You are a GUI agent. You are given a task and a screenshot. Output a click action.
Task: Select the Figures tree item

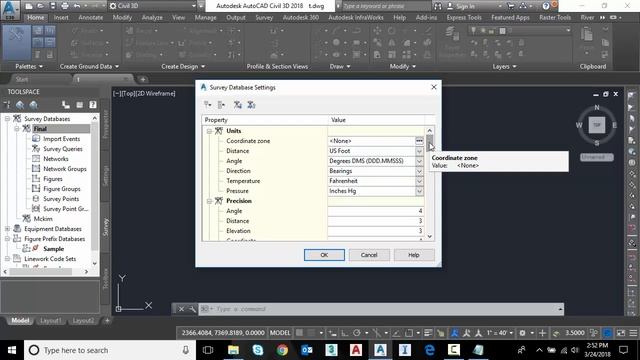coord(53,179)
